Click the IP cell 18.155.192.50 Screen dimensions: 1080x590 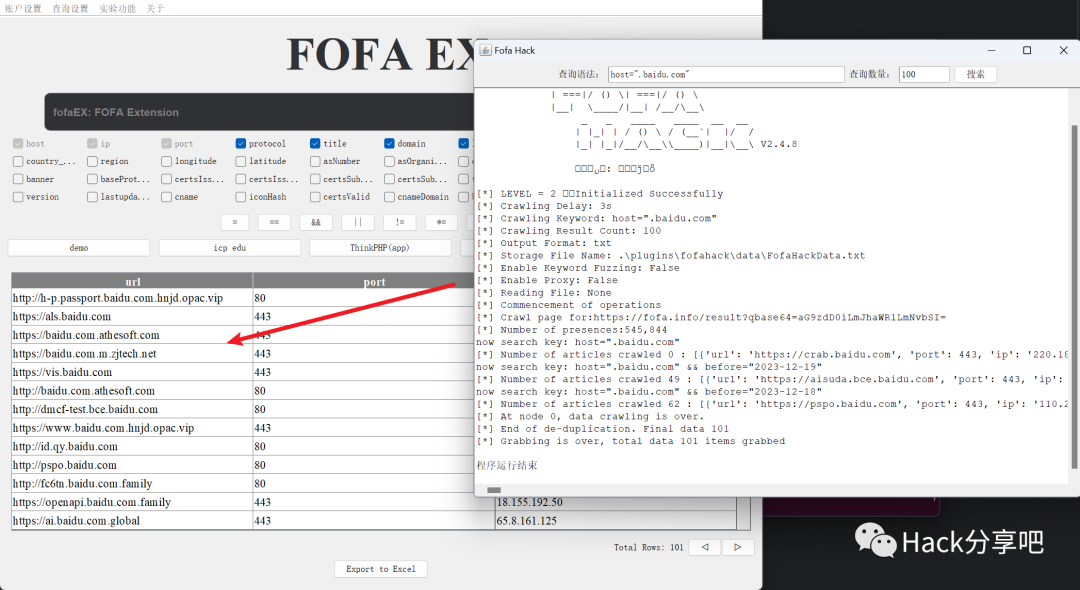pos(616,503)
